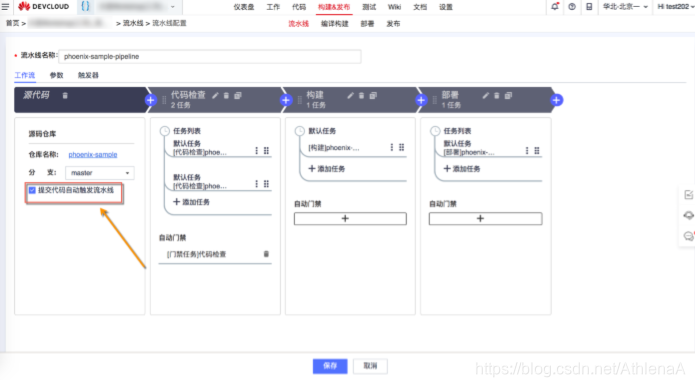
Task: Click the top floating icon on right edge
Action: click(x=688, y=195)
